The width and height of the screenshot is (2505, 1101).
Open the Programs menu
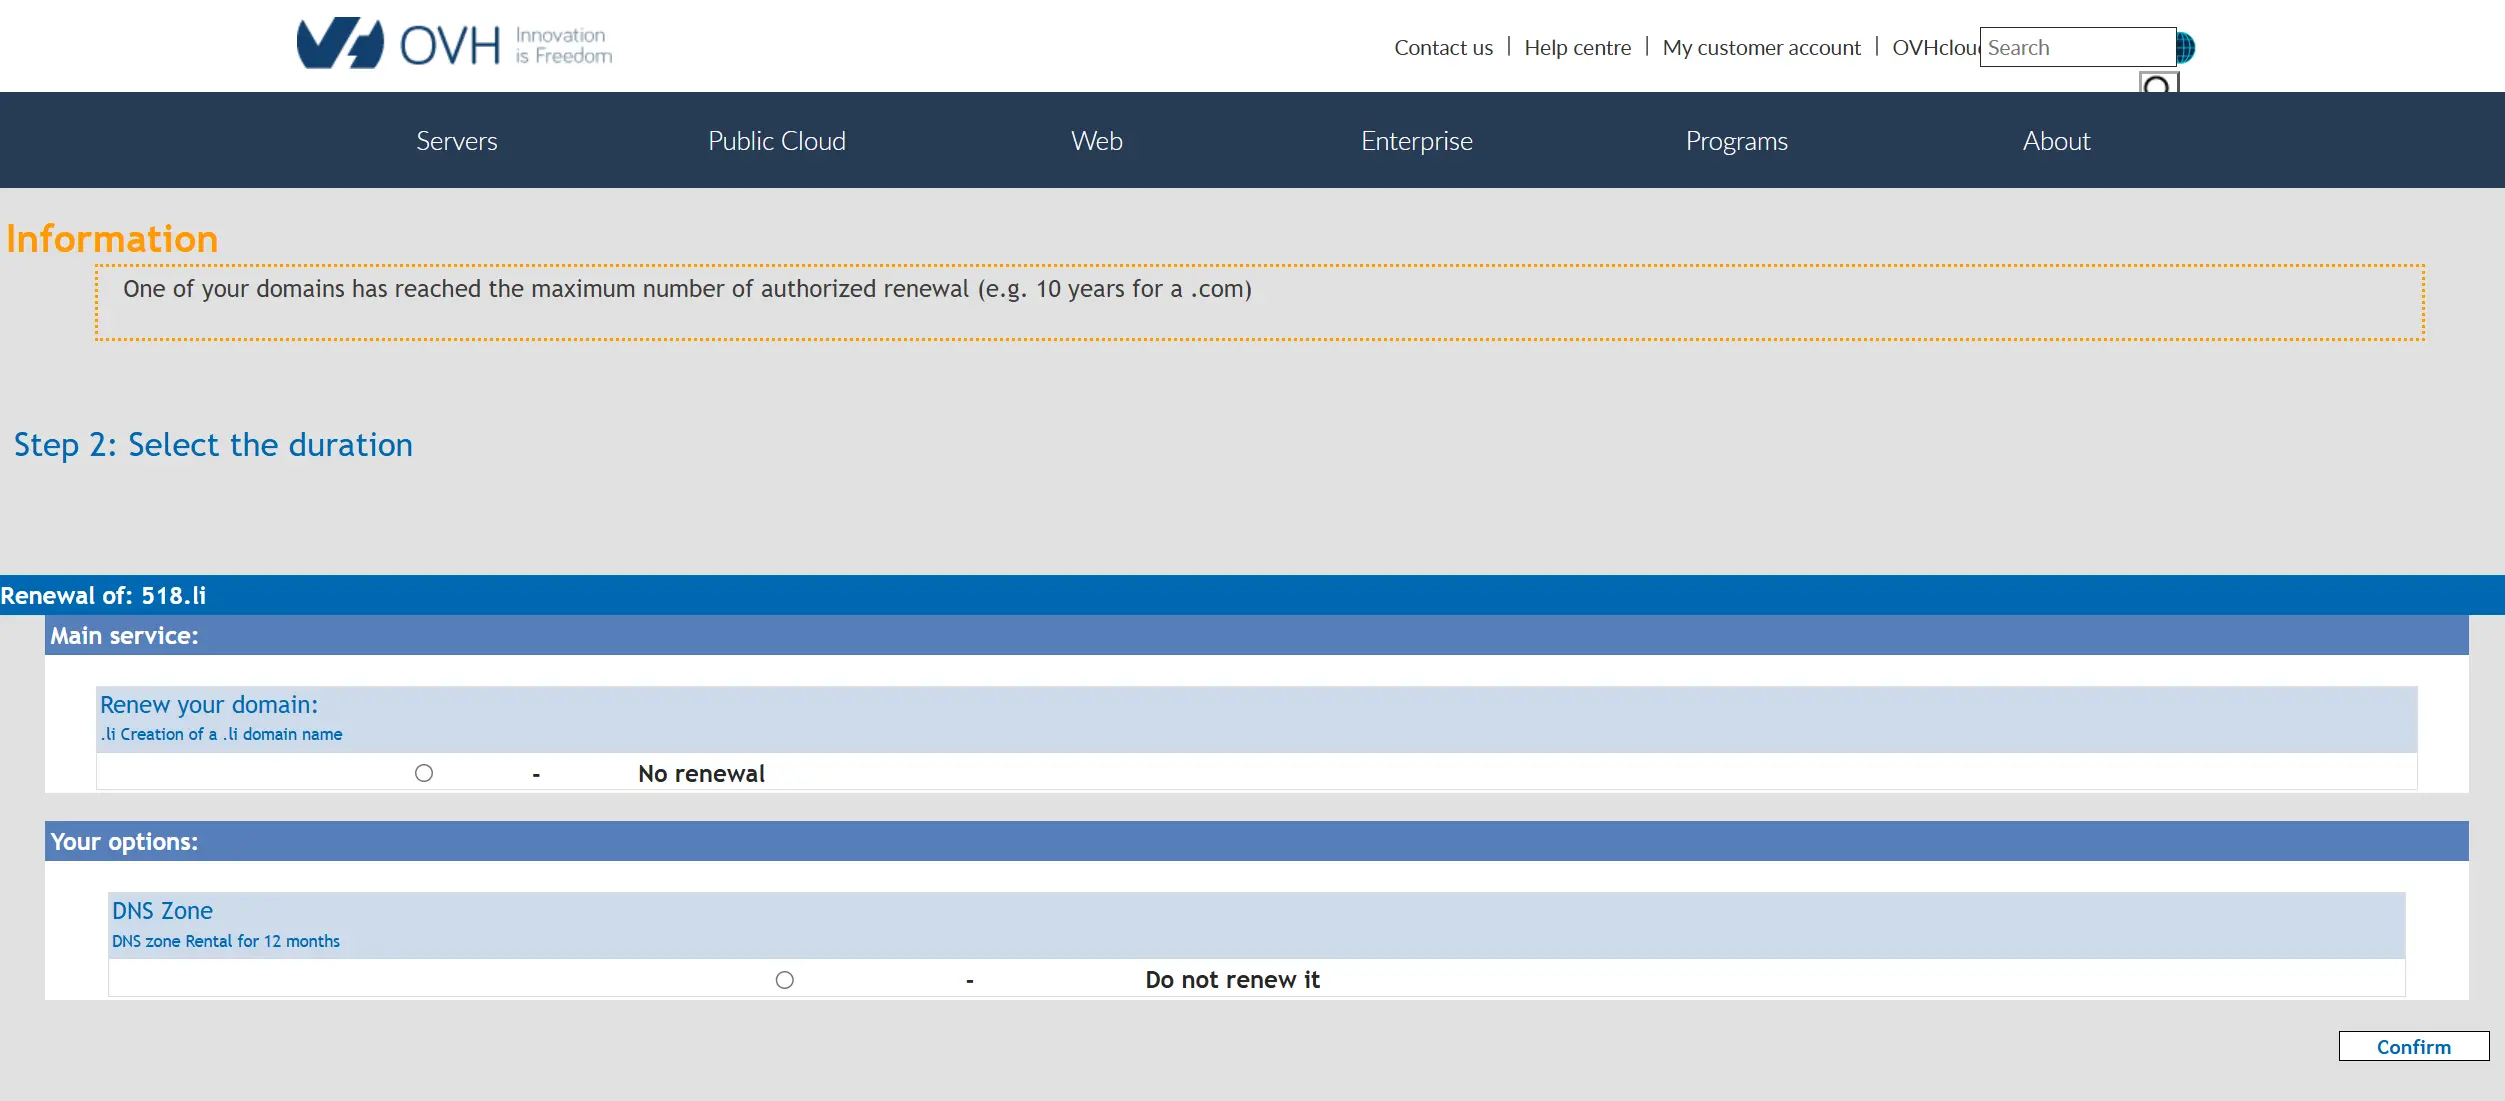1737,141
